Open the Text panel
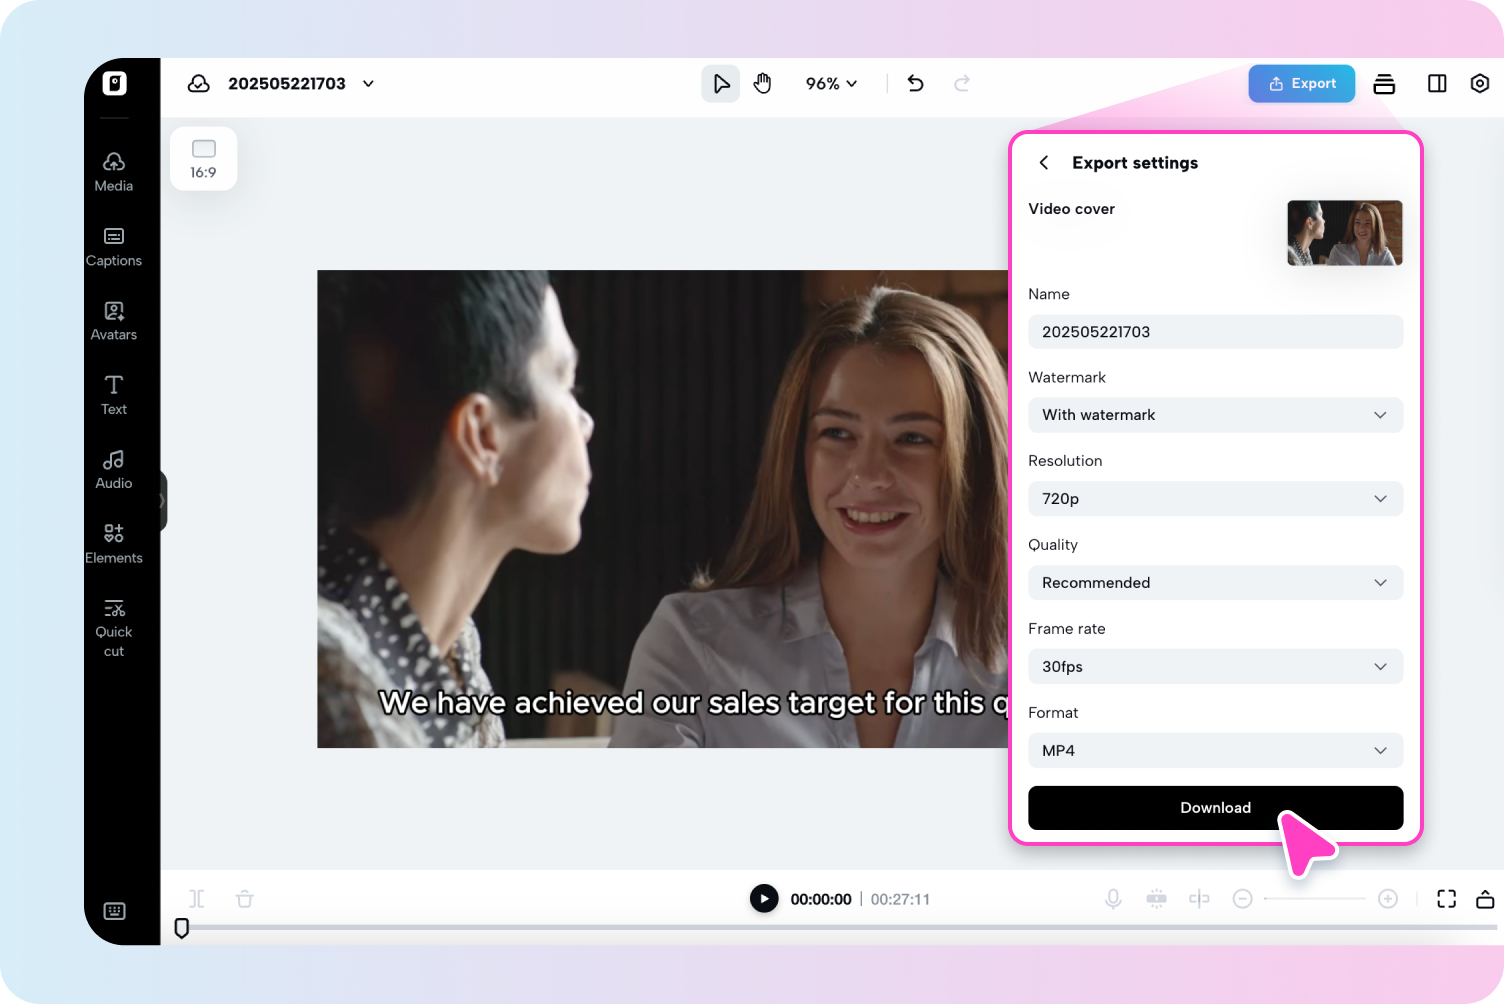 (113, 394)
